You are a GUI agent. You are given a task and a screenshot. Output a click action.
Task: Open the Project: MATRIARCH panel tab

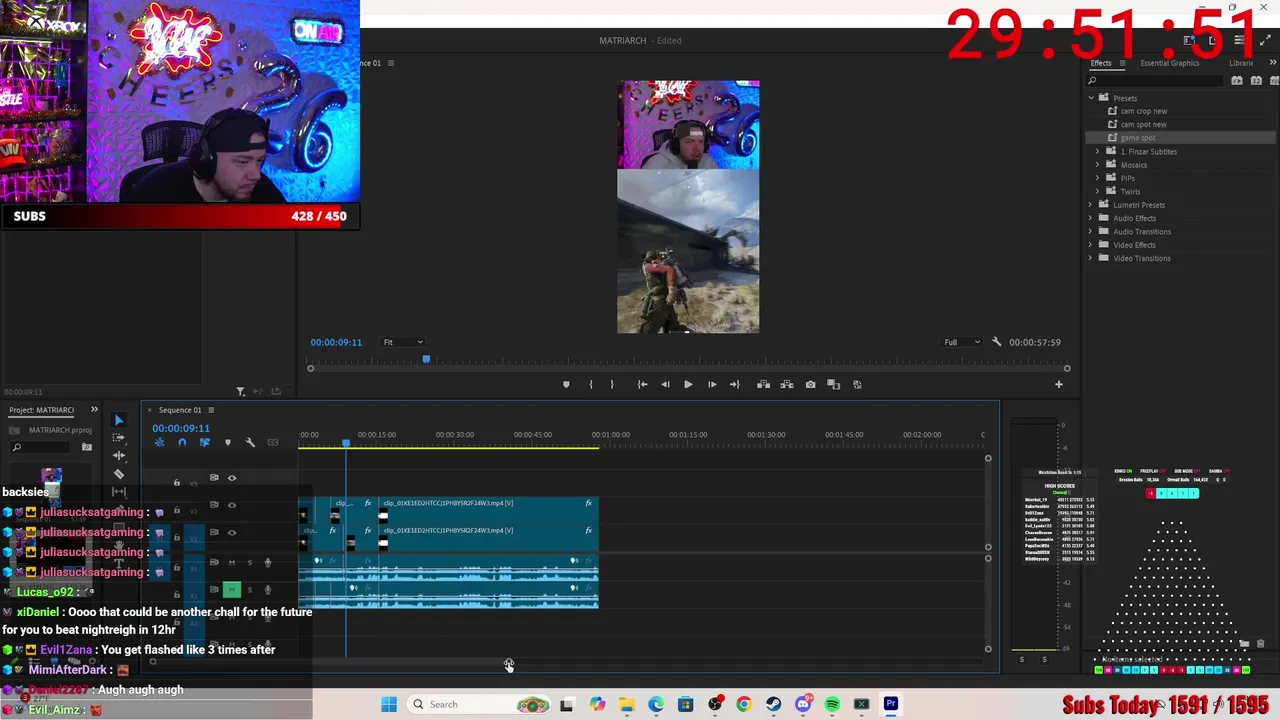pos(42,410)
